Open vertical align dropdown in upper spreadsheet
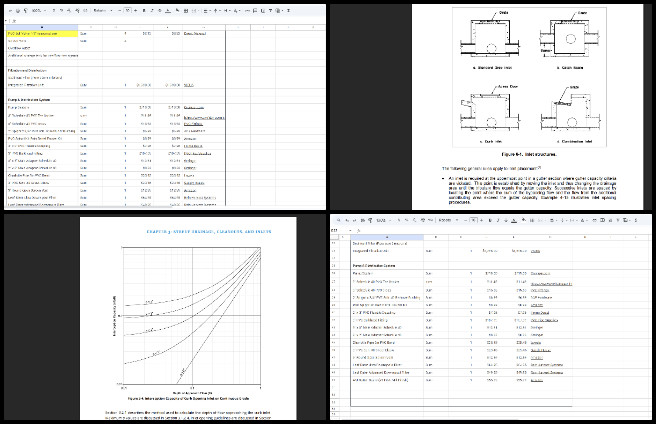 216,10
